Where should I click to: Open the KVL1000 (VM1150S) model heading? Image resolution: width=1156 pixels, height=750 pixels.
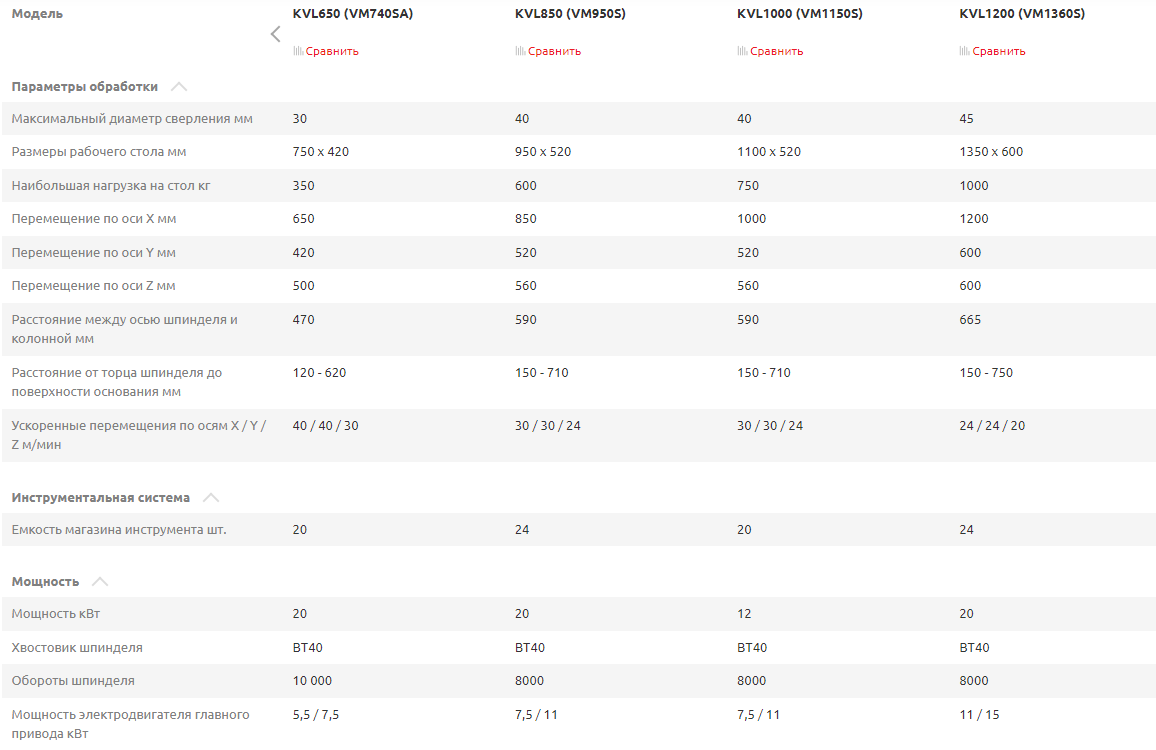[799, 14]
